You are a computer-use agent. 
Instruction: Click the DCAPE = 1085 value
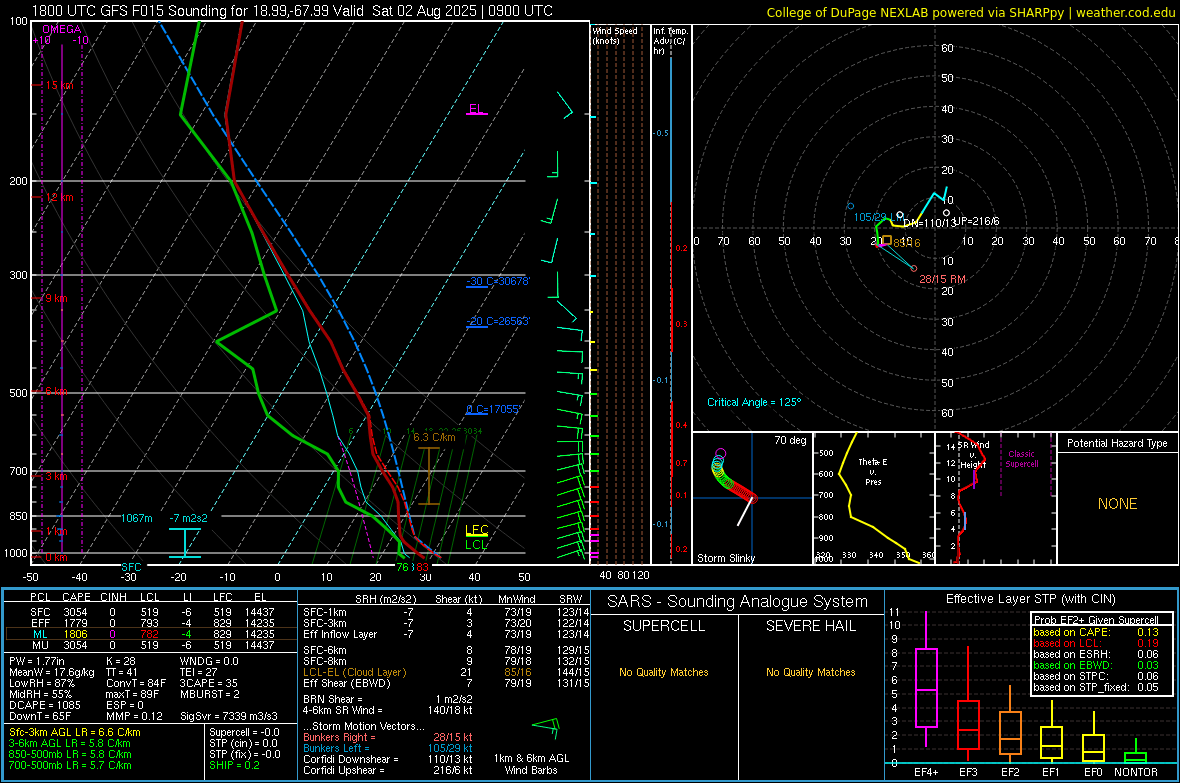coord(44,705)
